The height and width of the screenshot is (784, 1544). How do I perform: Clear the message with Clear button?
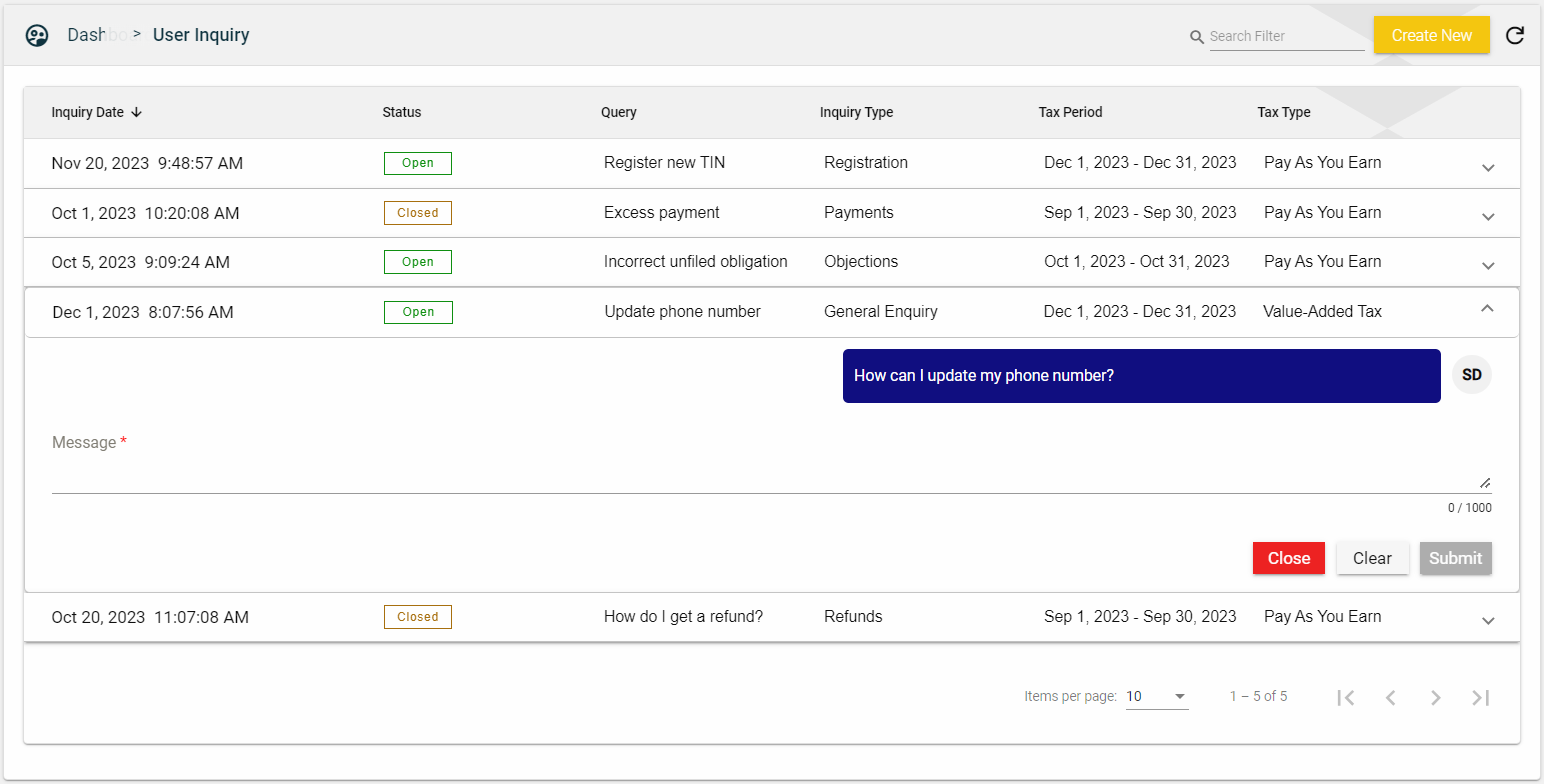pos(1372,558)
